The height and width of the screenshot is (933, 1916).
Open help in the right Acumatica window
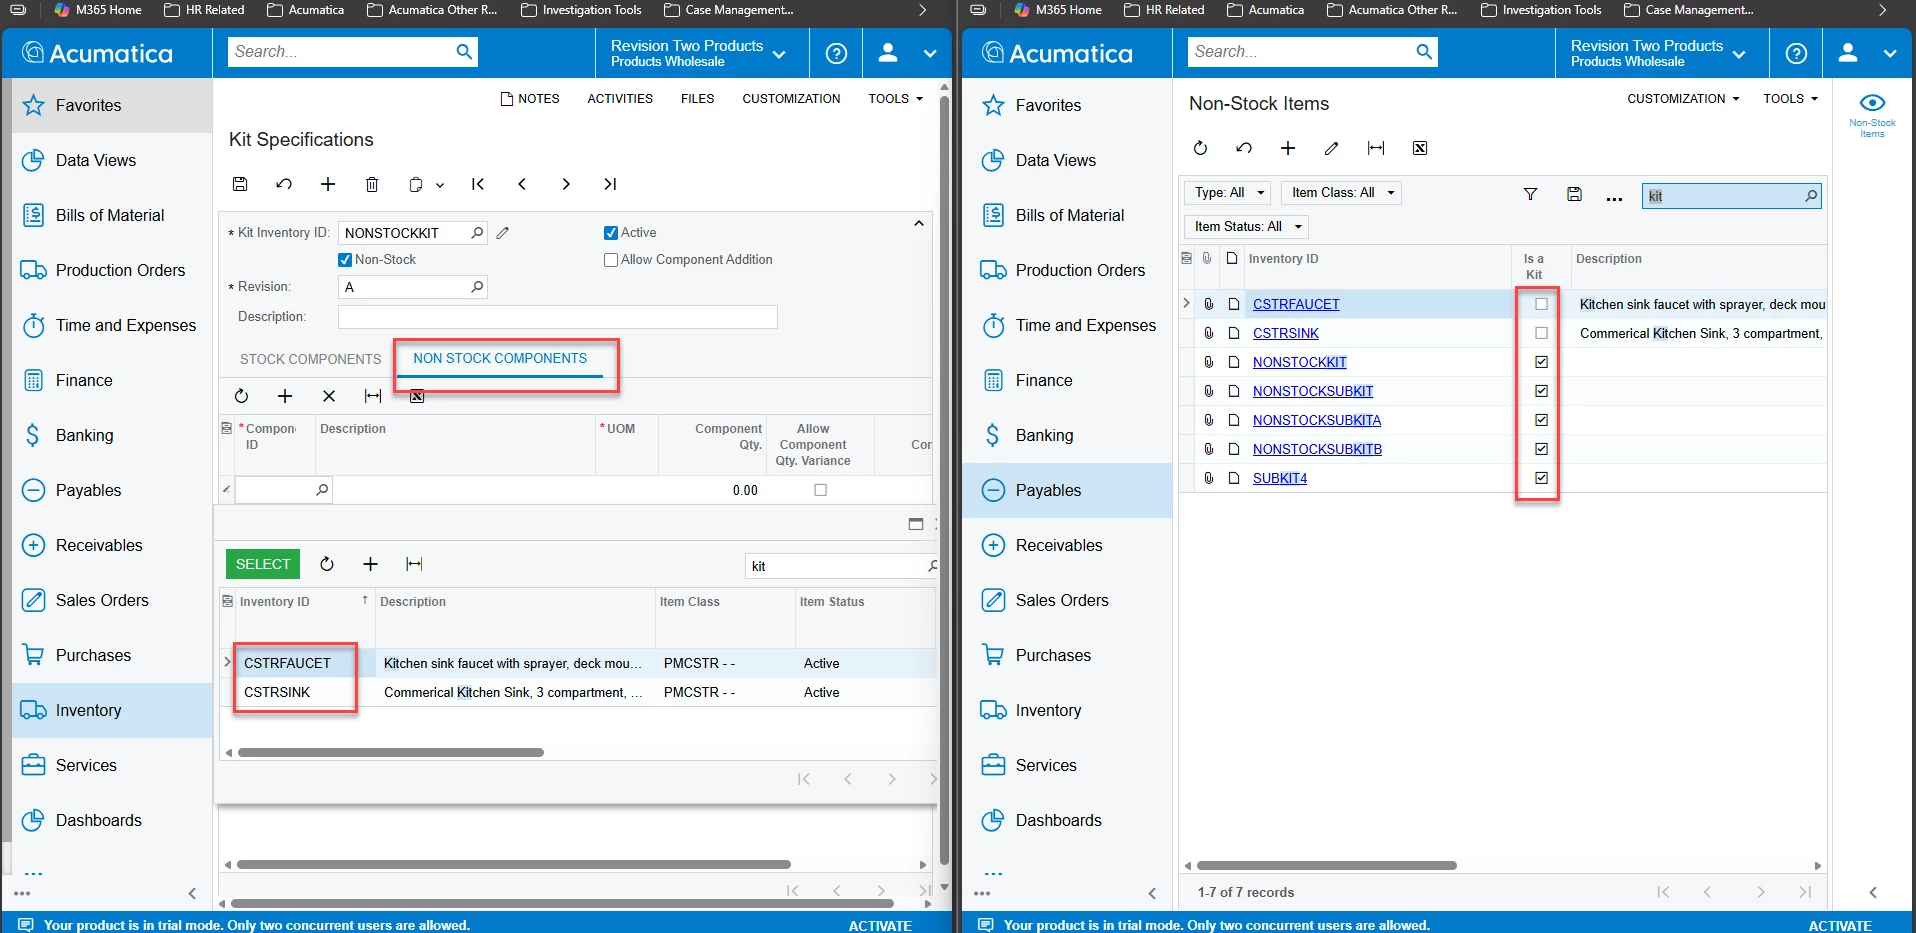tap(1796, 53)
